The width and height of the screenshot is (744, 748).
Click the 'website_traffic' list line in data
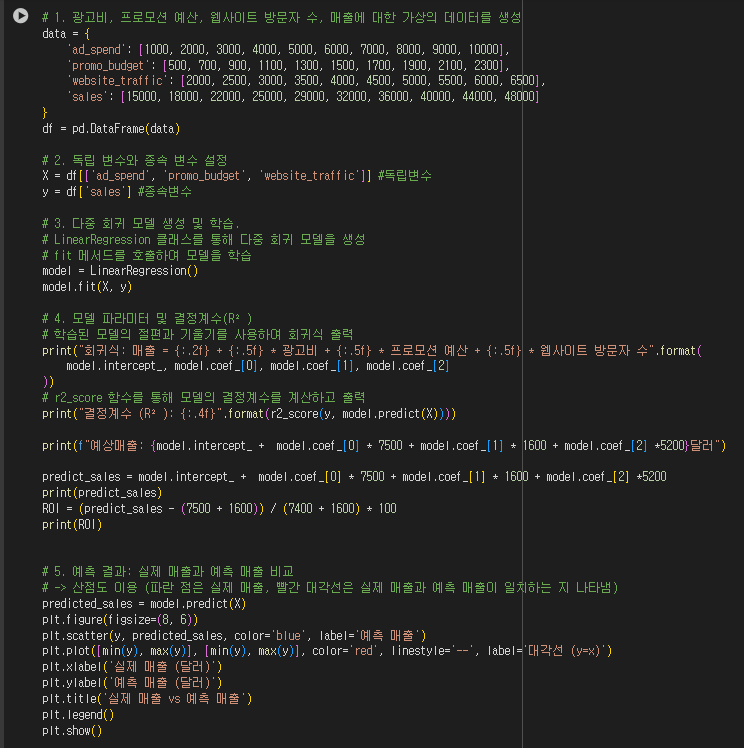[306, 81]
